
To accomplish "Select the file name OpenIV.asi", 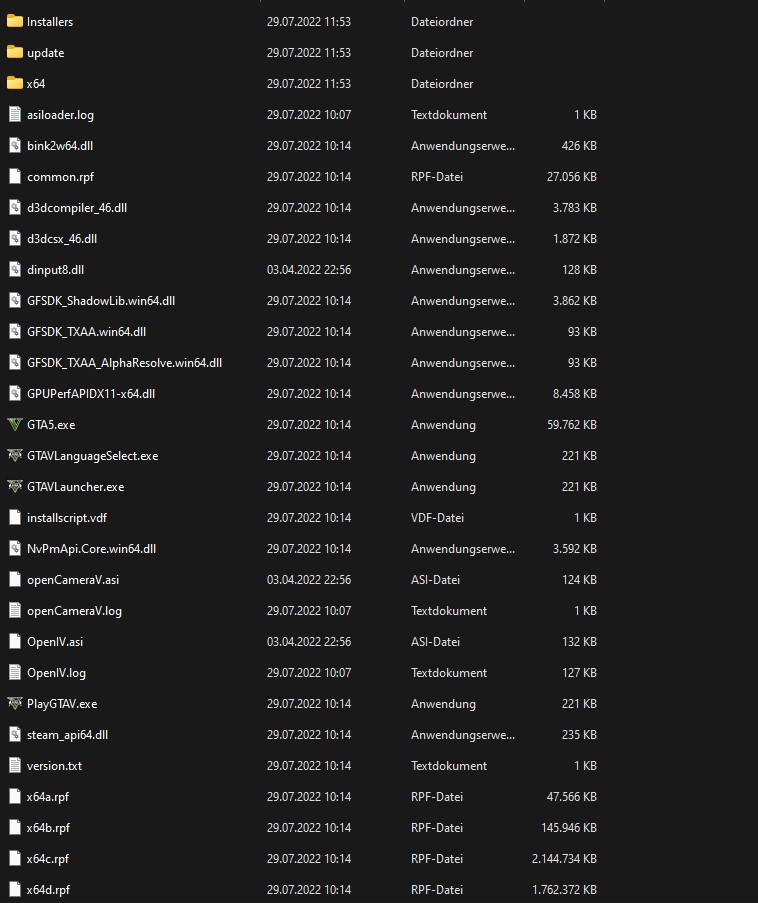I will (x=55, y=642).
